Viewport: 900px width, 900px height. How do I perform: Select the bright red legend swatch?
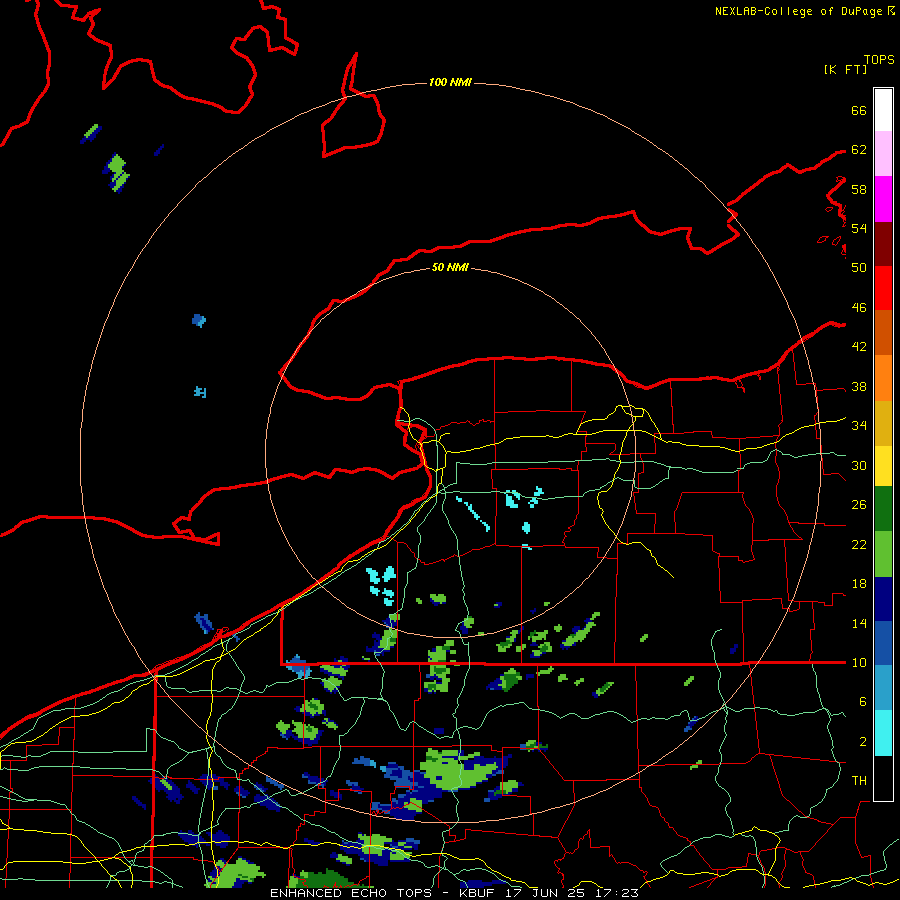883,288
